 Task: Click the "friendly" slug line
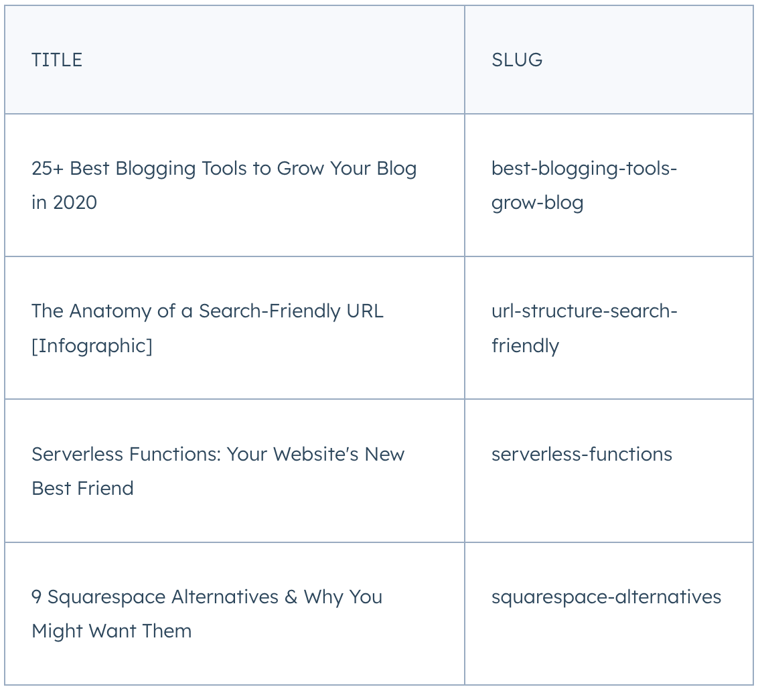click(x=525, y=346)
